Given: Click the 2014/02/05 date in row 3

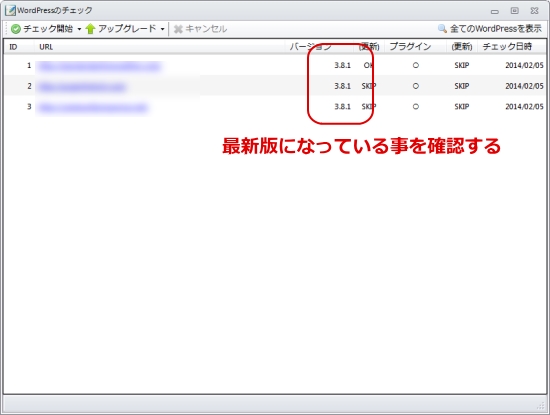Looking at the screenshot, I should point(524,107).
